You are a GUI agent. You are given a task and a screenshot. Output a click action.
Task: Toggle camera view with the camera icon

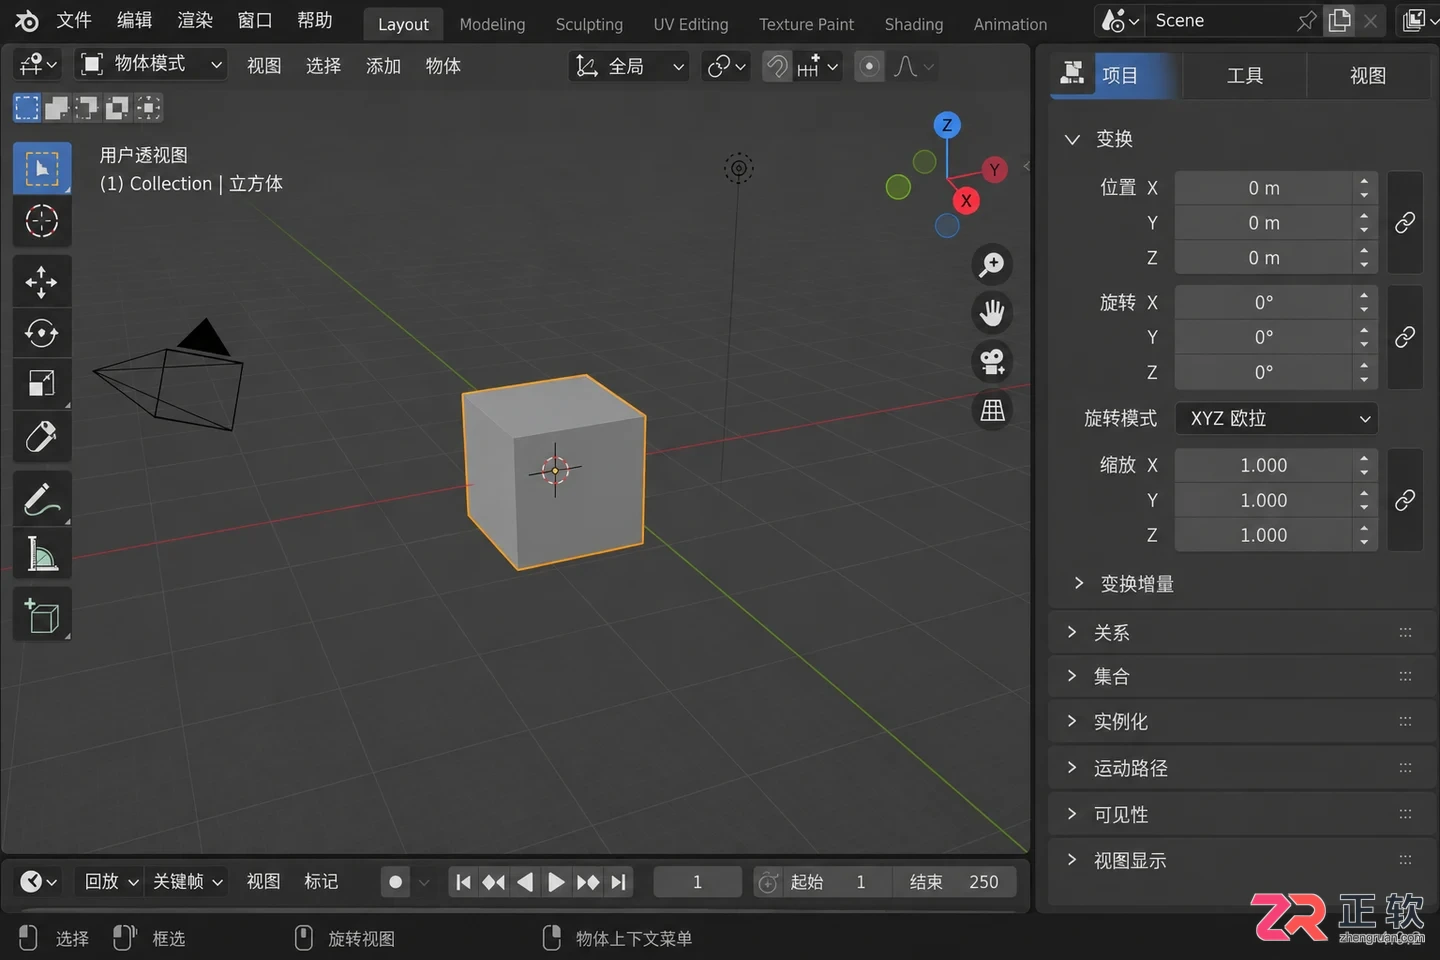(x=992, y=361)
